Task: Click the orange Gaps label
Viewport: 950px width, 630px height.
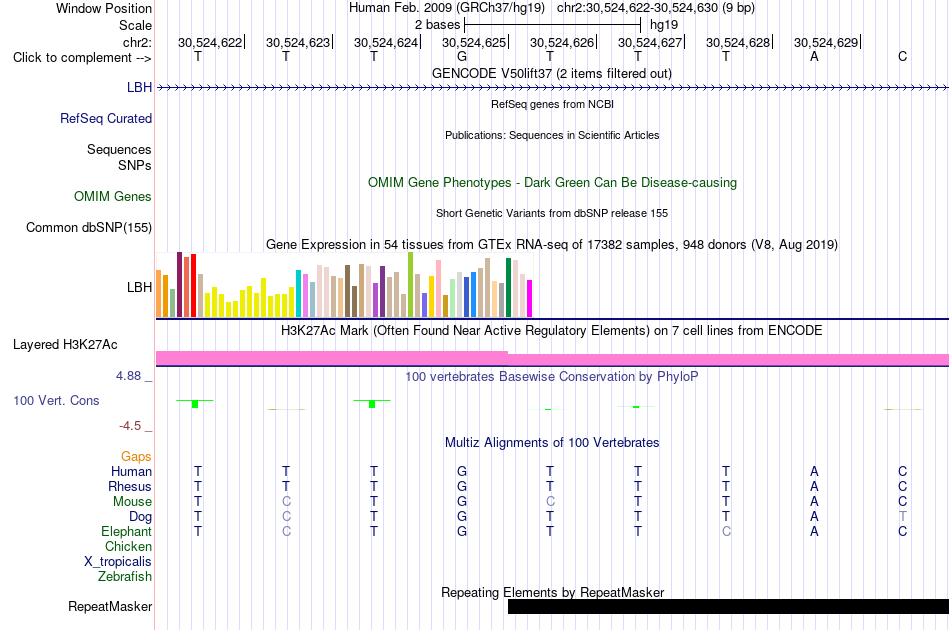Action: (x=136, y=457)
